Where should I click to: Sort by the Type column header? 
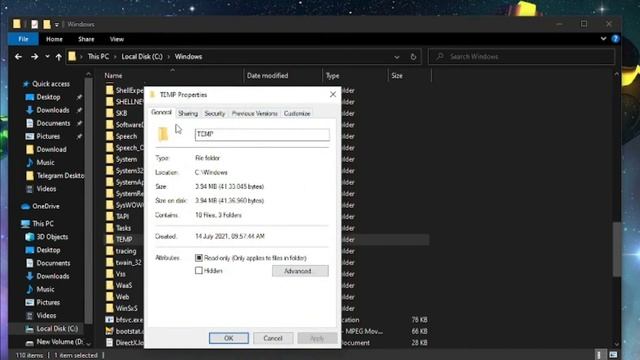[x=332, y=76]
